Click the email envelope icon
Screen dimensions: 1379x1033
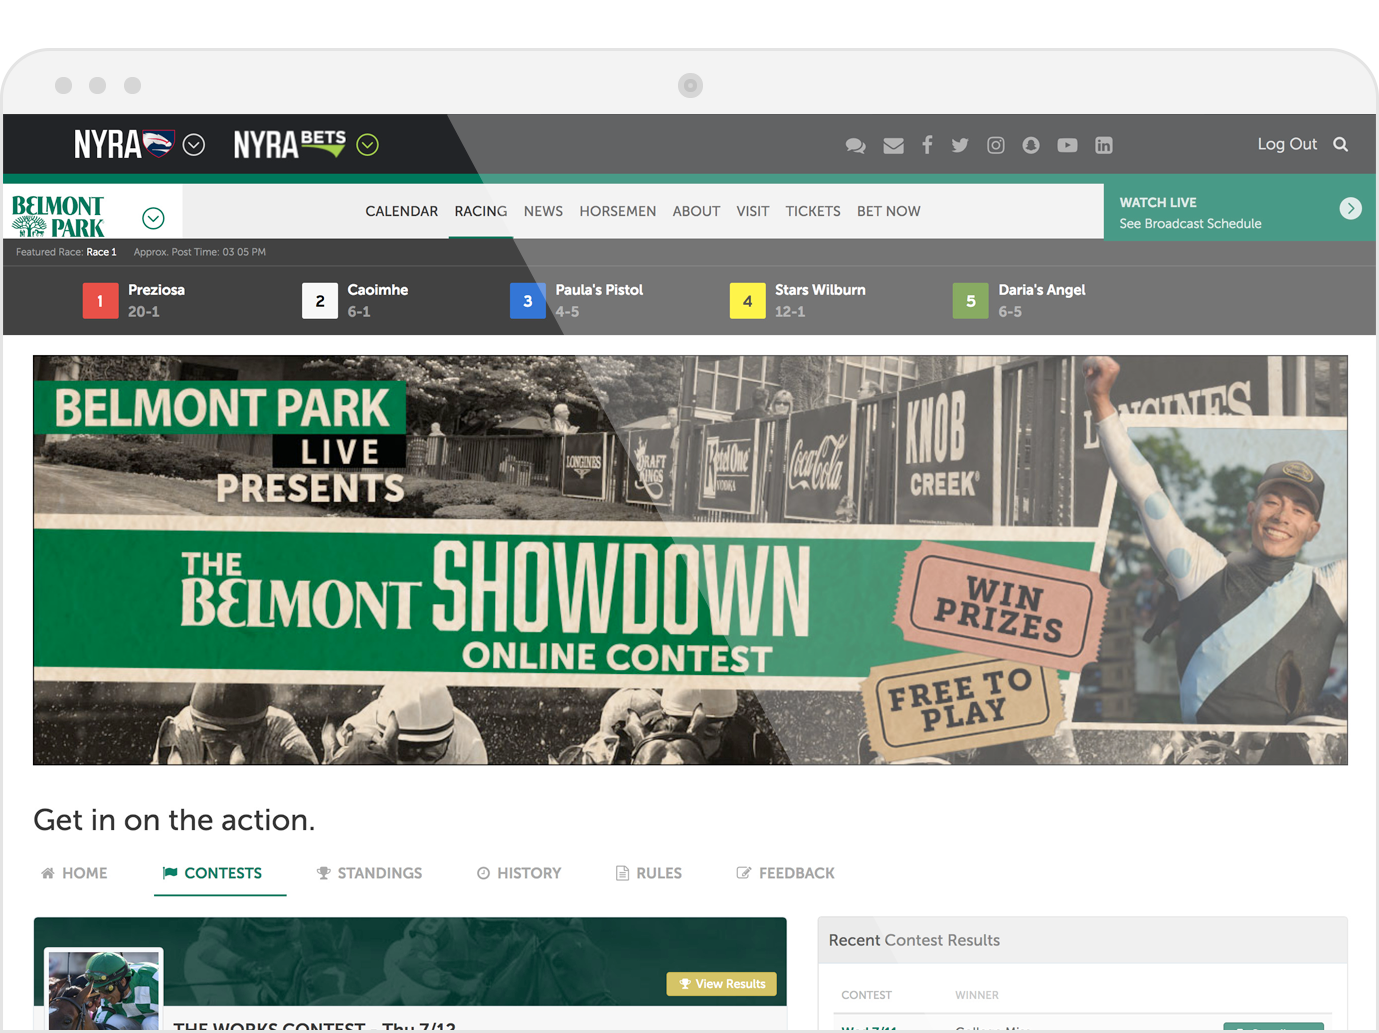coord(893,145)
